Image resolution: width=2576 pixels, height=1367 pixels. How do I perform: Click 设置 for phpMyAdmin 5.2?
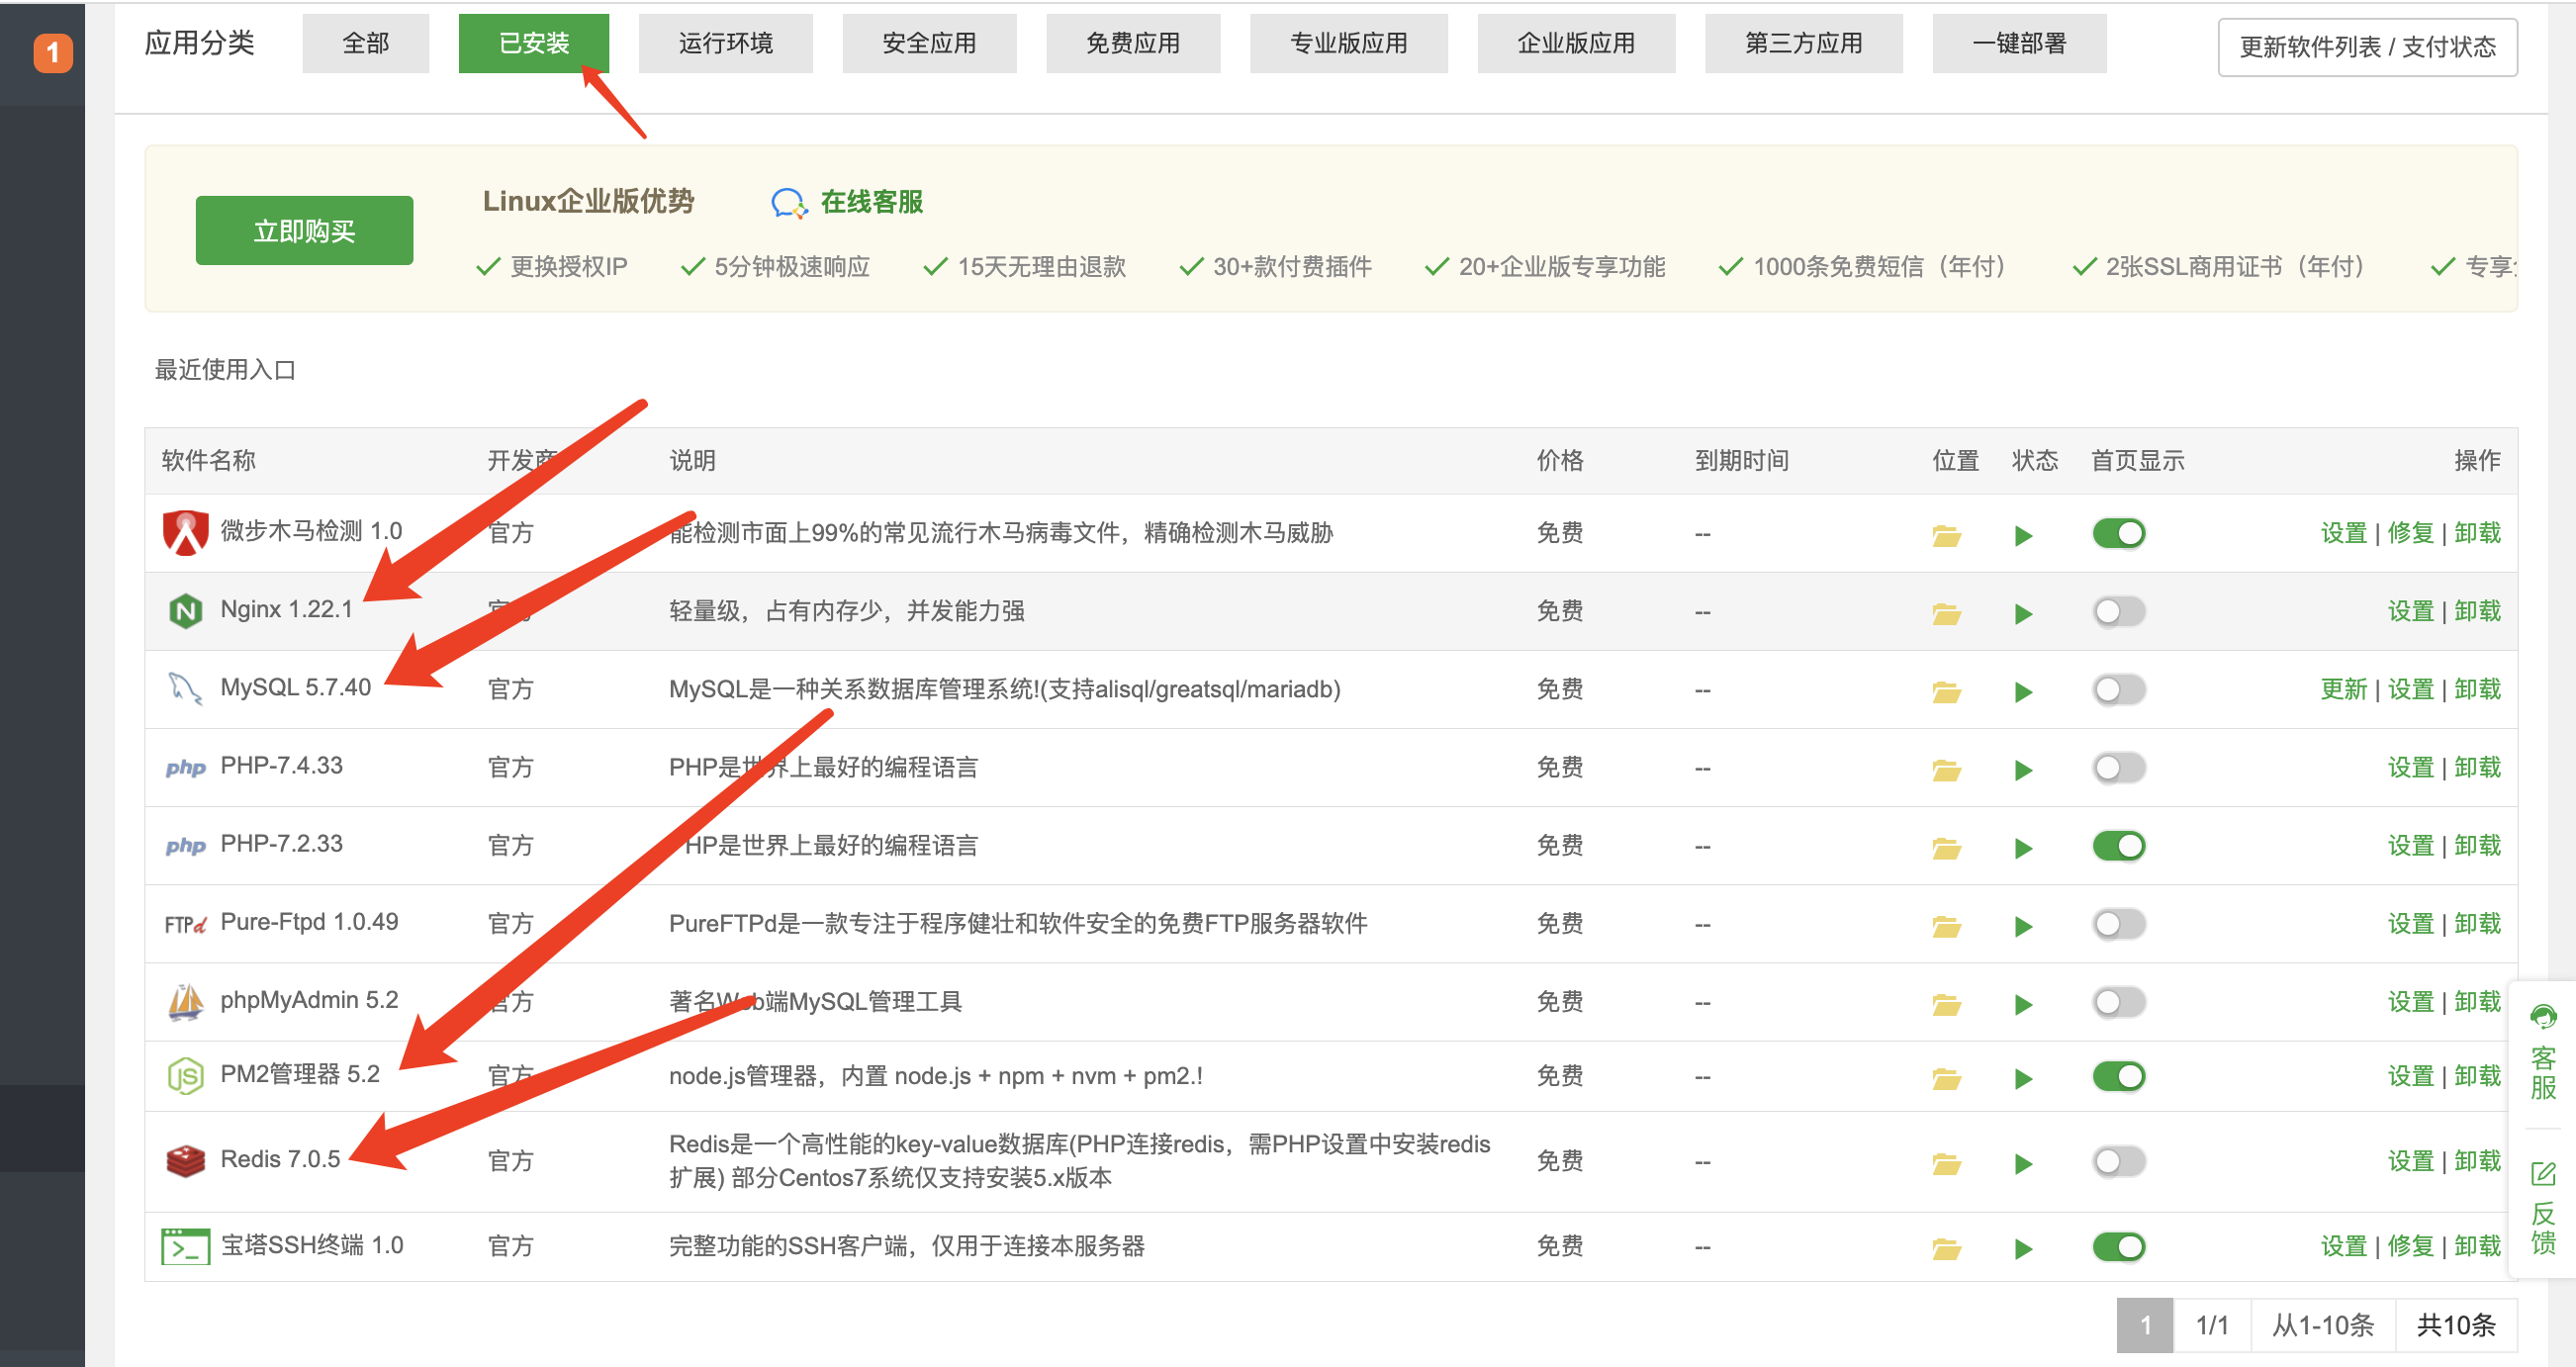[2410, 1001]
